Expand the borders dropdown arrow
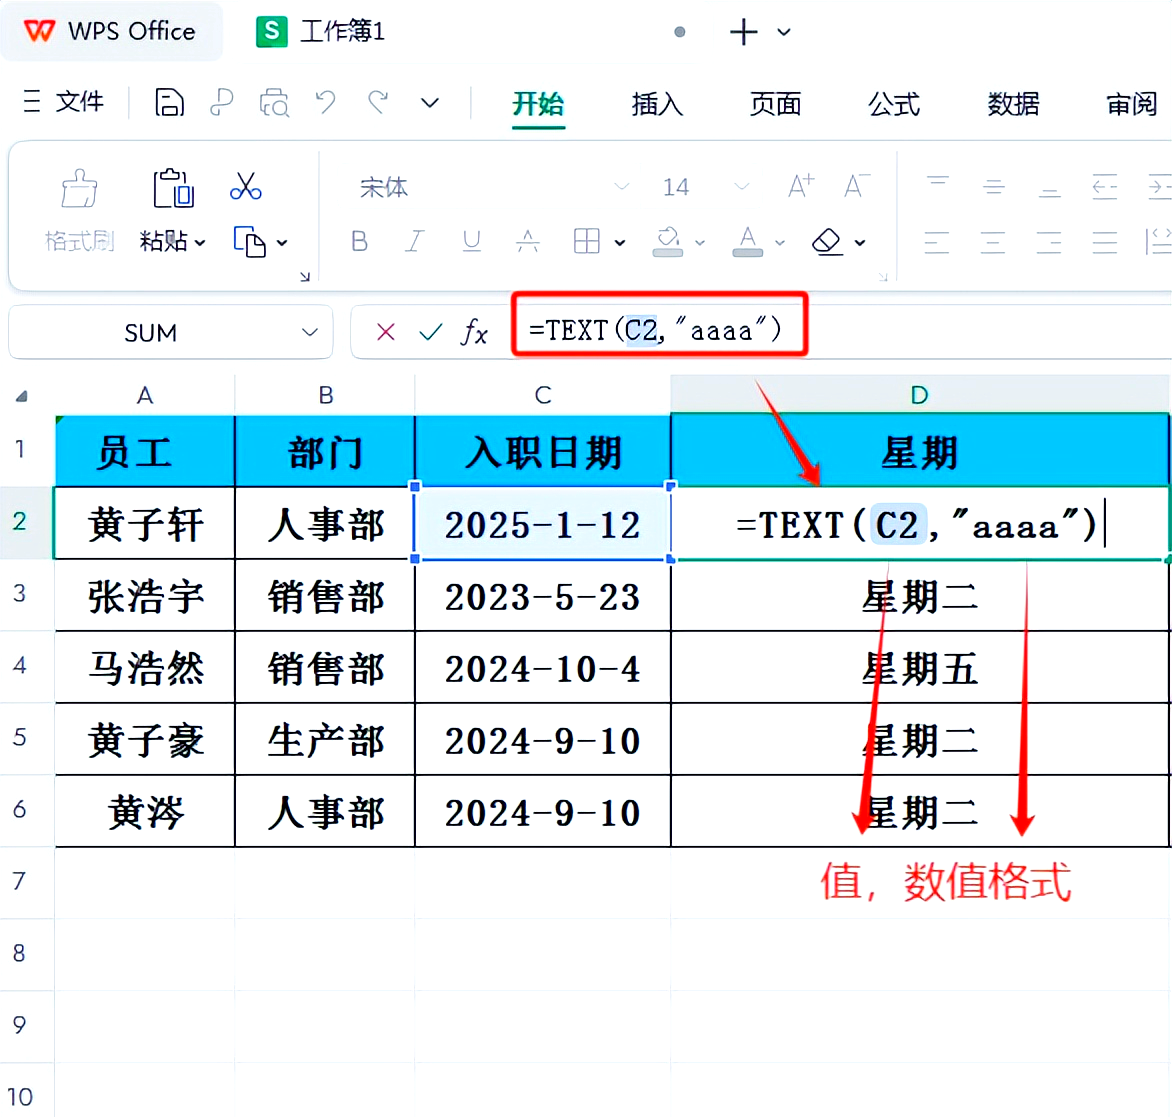 tap(620, 242)
